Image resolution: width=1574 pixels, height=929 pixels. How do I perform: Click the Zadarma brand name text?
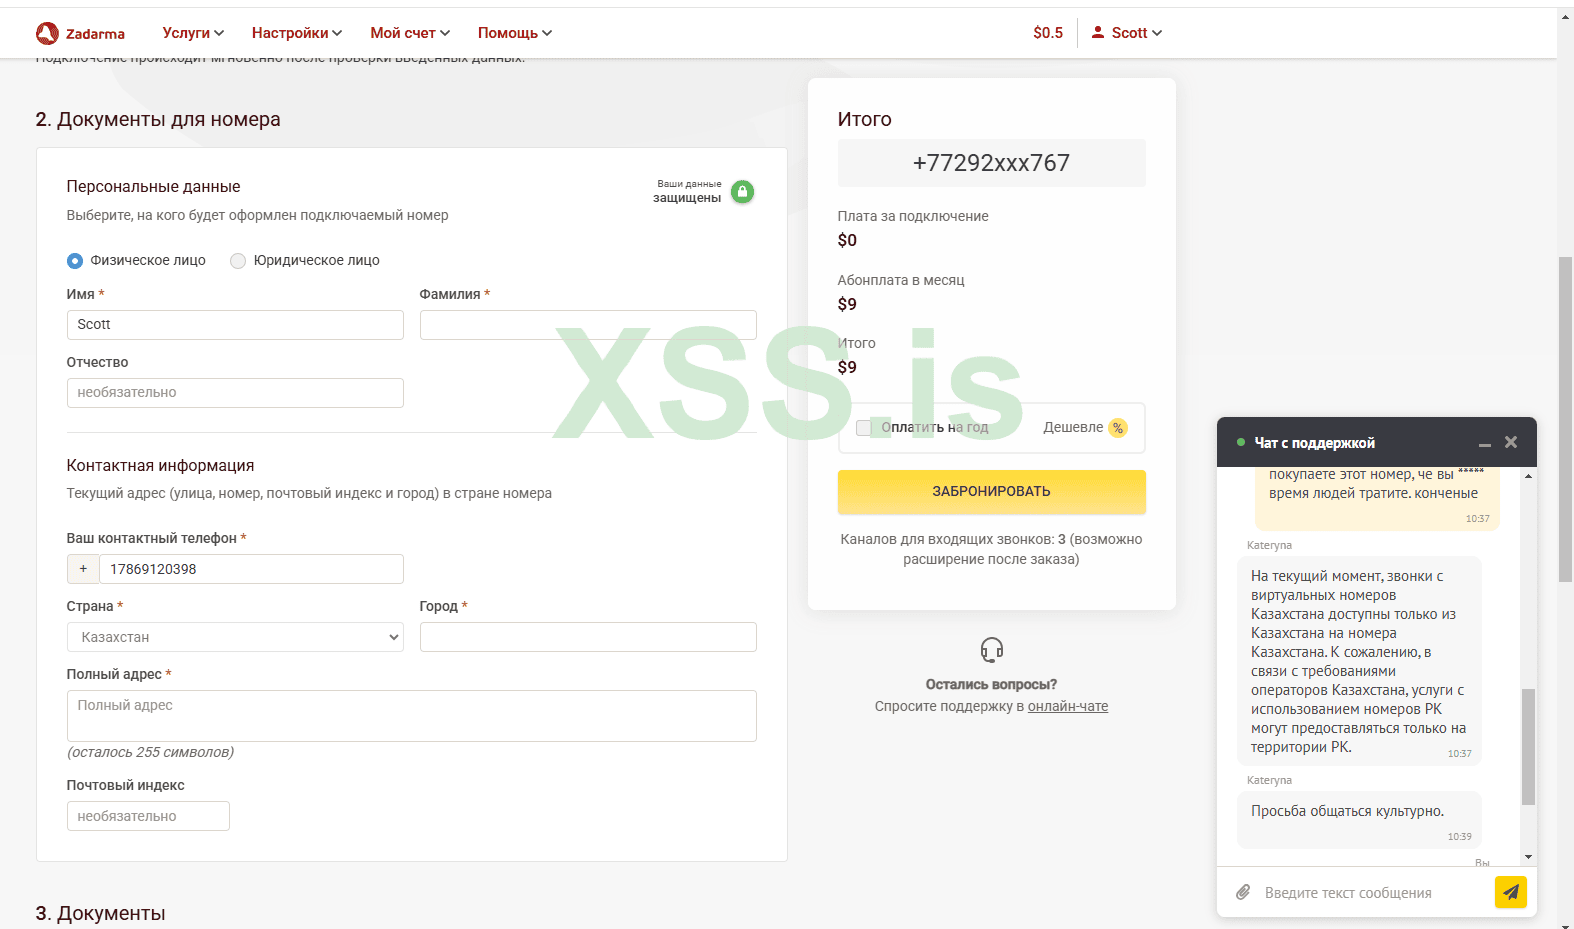coord(96,34)
